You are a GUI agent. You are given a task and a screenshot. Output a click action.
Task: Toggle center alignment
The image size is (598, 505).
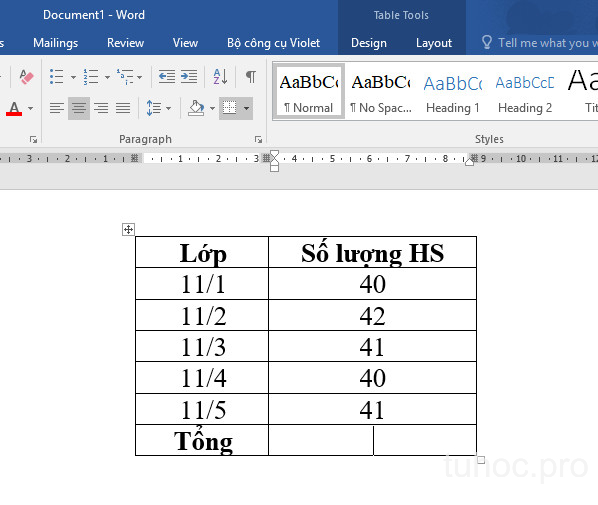[x=79, y=108]
